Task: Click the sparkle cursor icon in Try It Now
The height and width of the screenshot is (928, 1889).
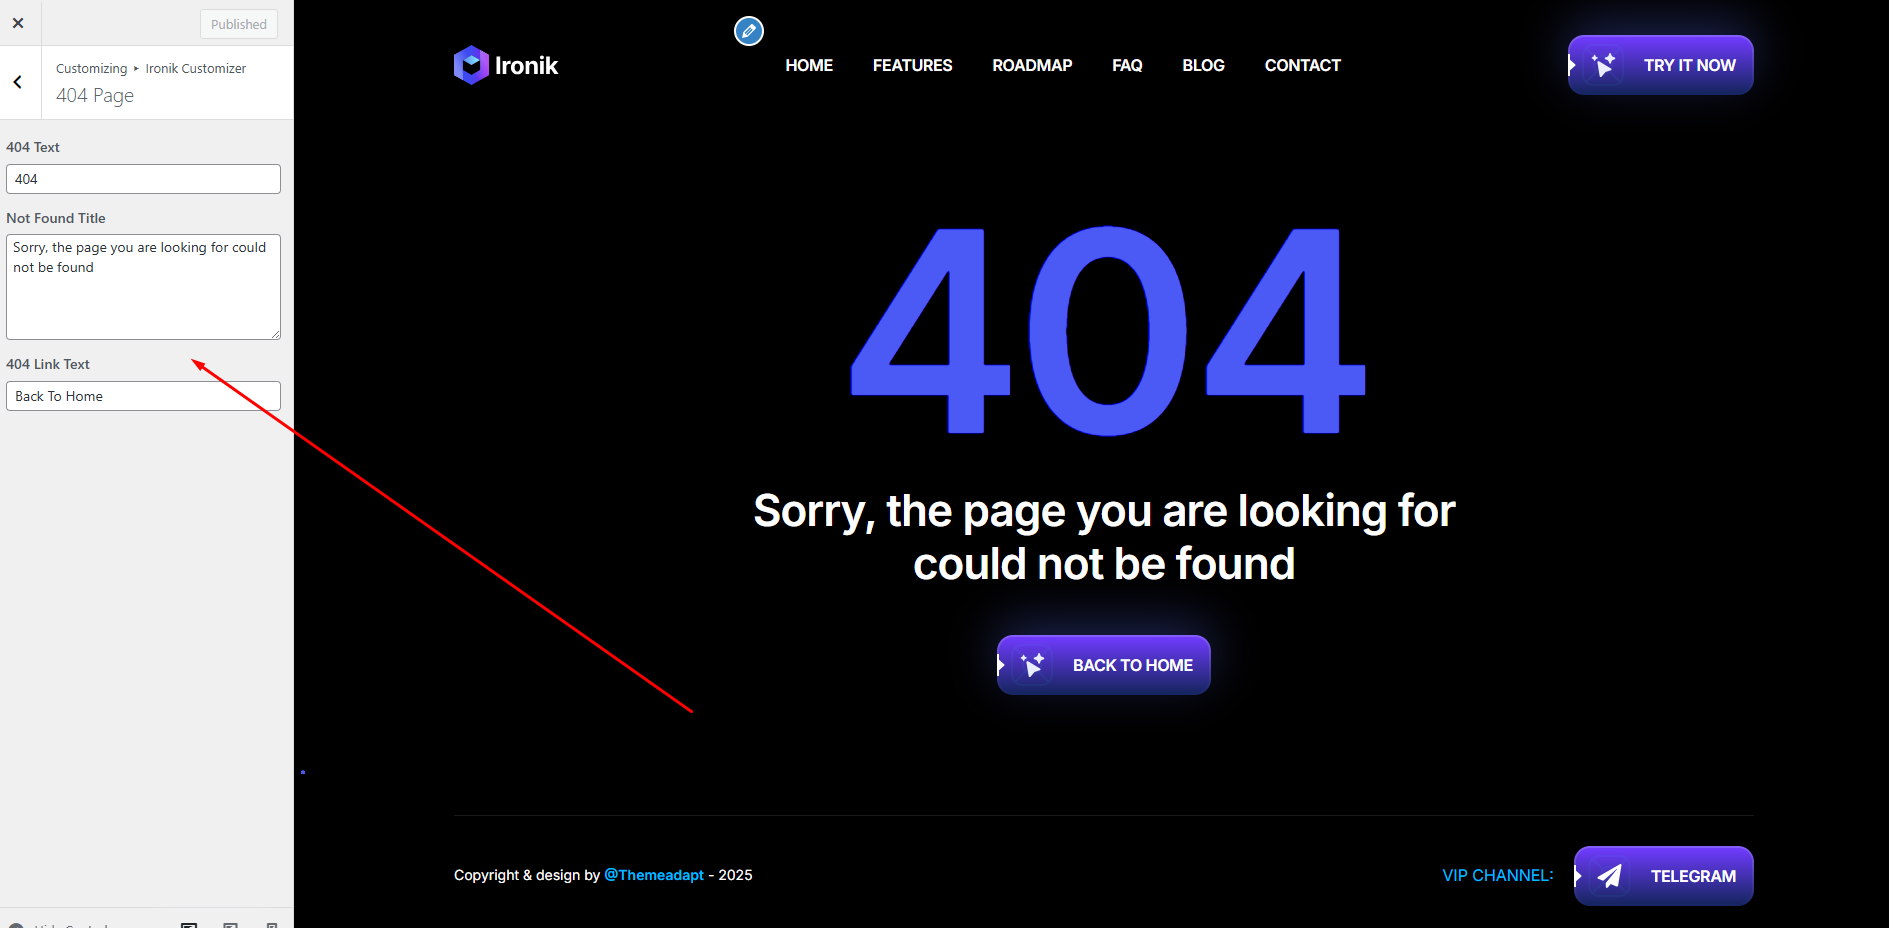Action: pos(1604,65)
